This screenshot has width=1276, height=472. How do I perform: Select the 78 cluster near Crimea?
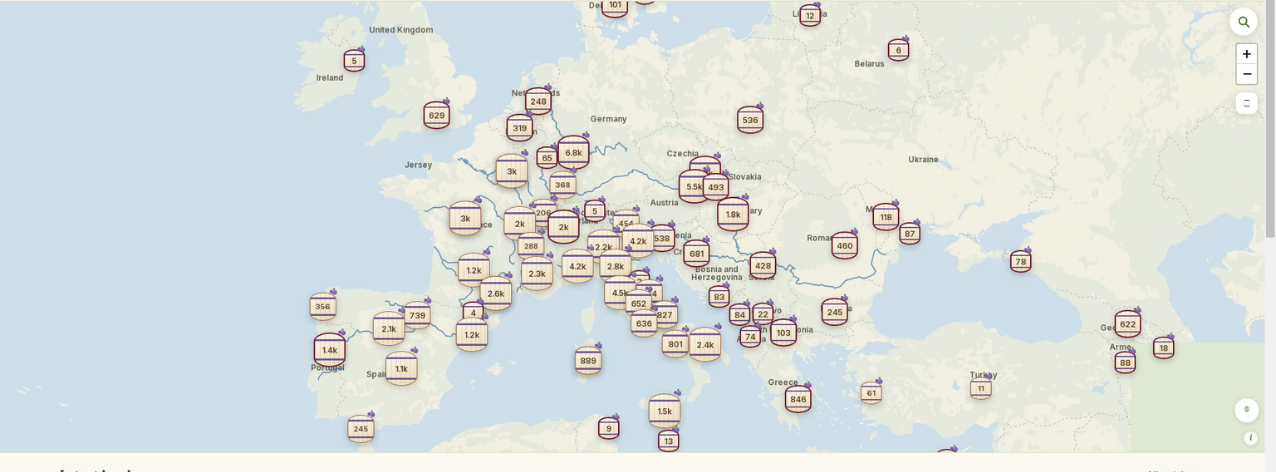tap(1020, 262)
